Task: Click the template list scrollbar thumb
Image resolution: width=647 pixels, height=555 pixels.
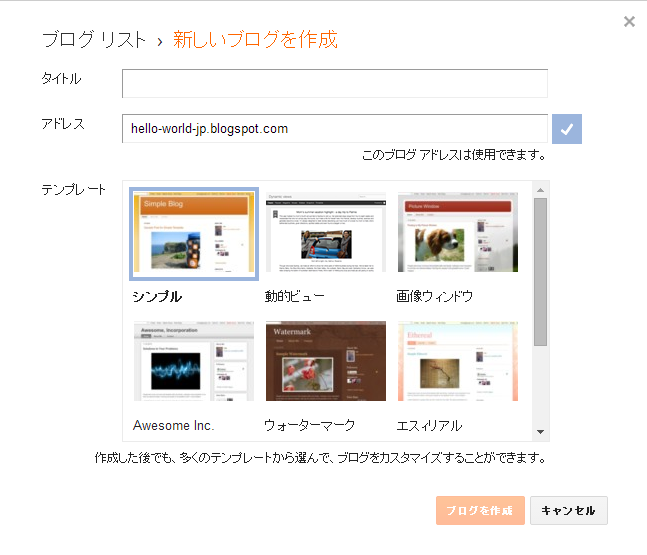Action: point(540,272)
